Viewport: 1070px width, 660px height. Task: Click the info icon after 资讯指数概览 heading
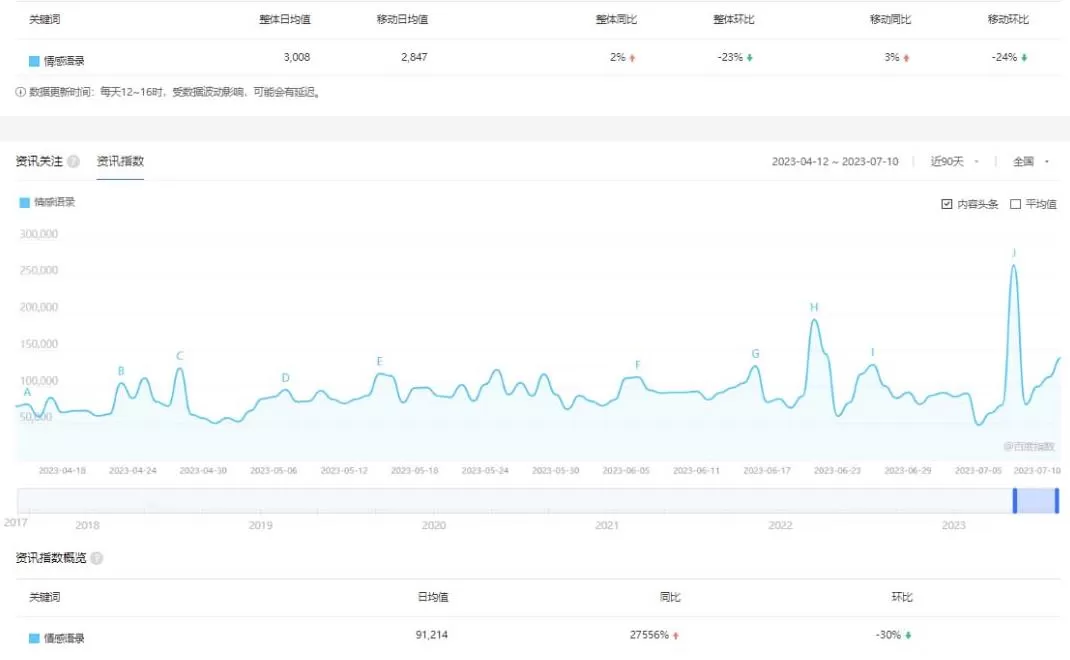pos(96,558)
